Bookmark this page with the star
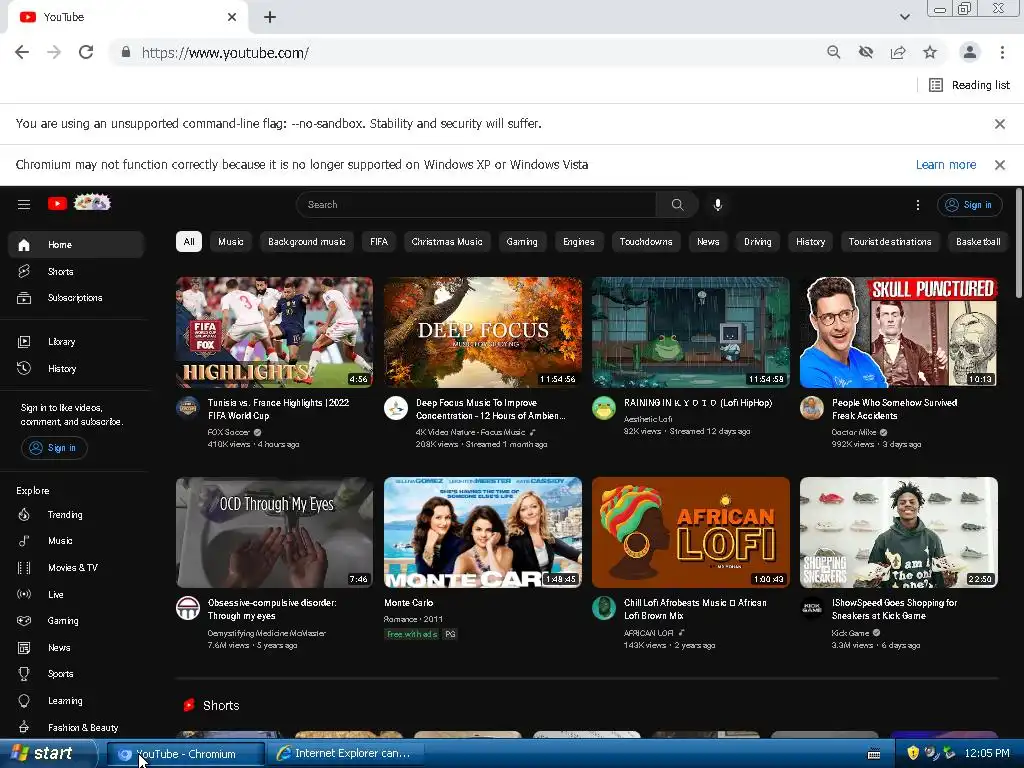 coord(930,52)
